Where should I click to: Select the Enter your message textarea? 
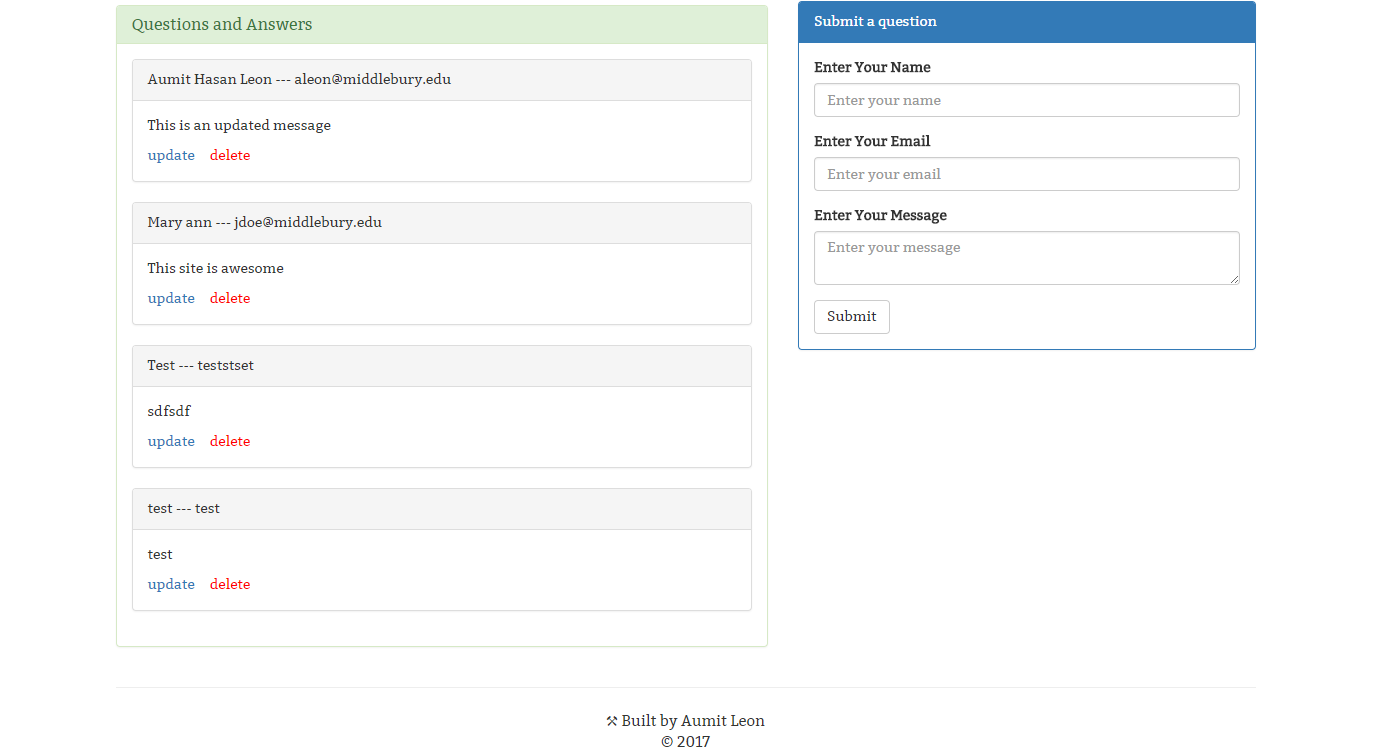[1027, 258]
